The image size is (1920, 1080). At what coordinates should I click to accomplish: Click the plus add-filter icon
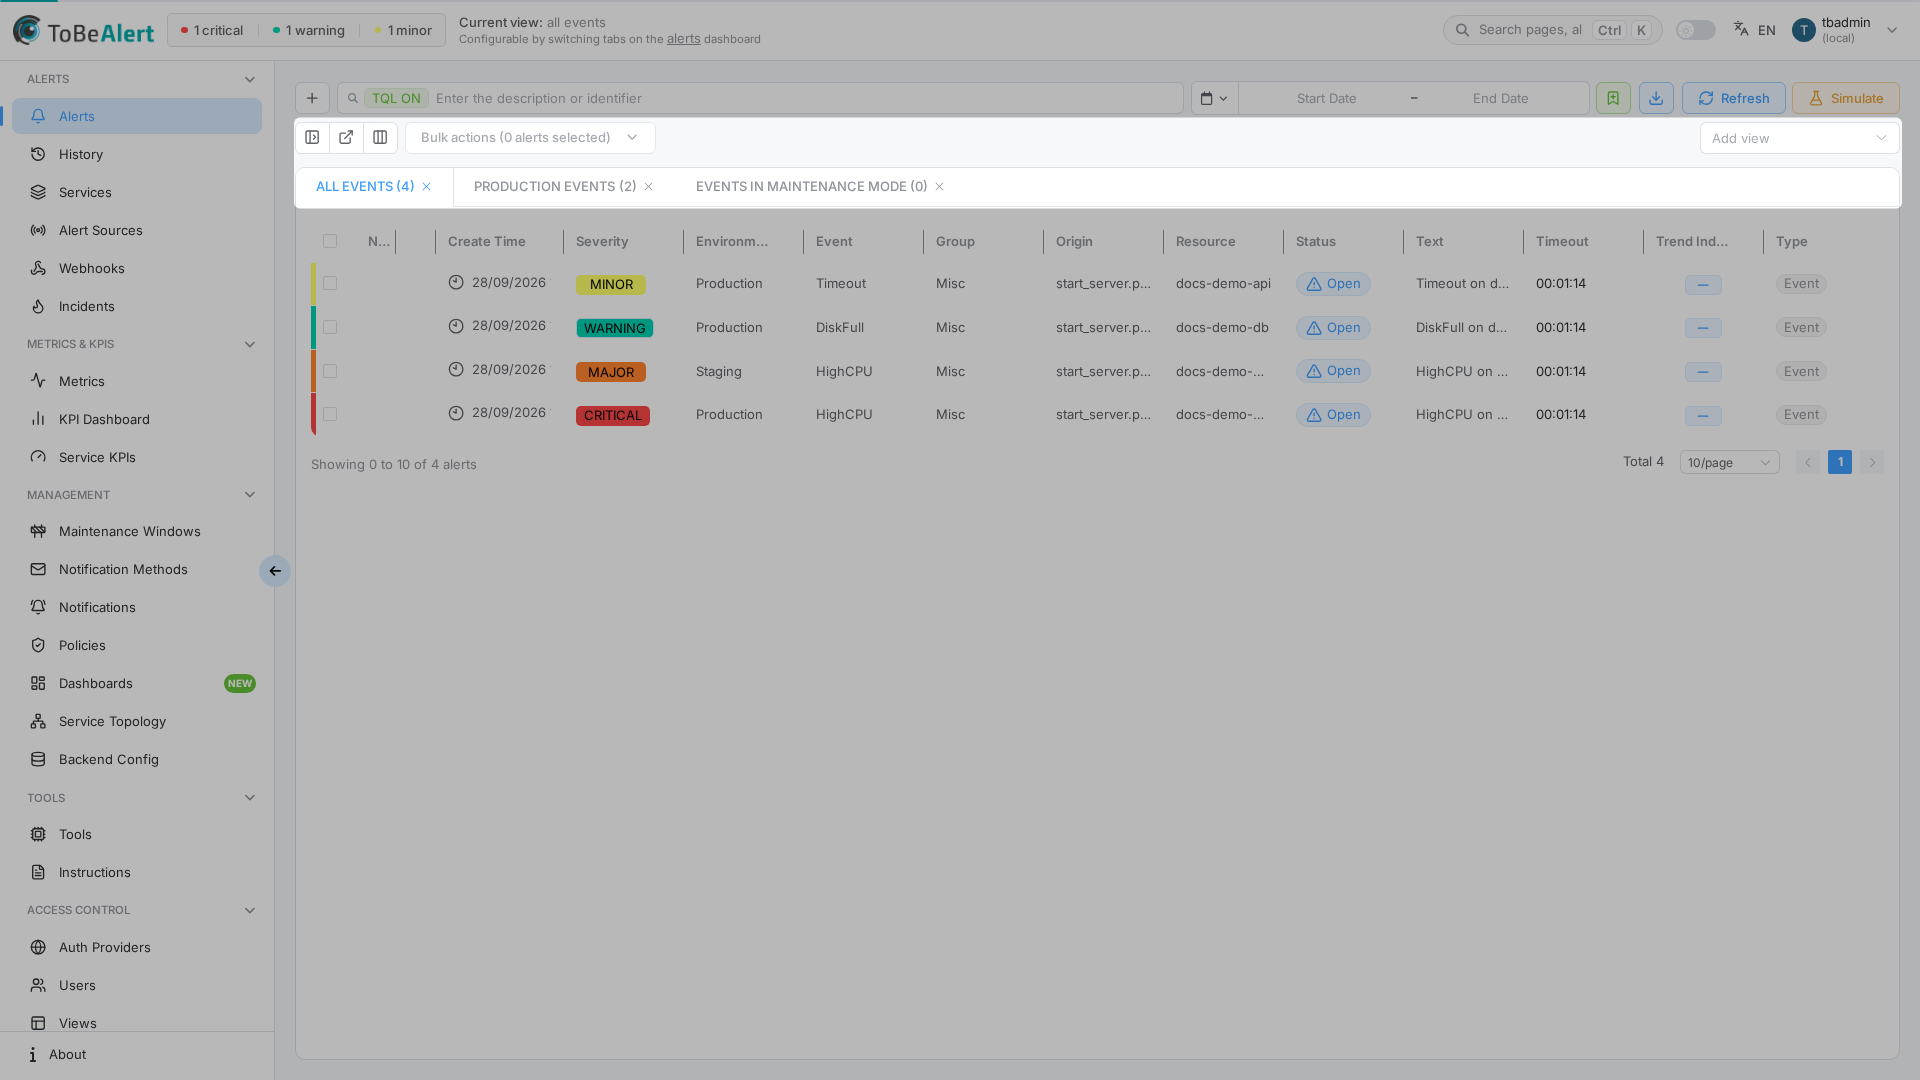click(x=312, y=98)
